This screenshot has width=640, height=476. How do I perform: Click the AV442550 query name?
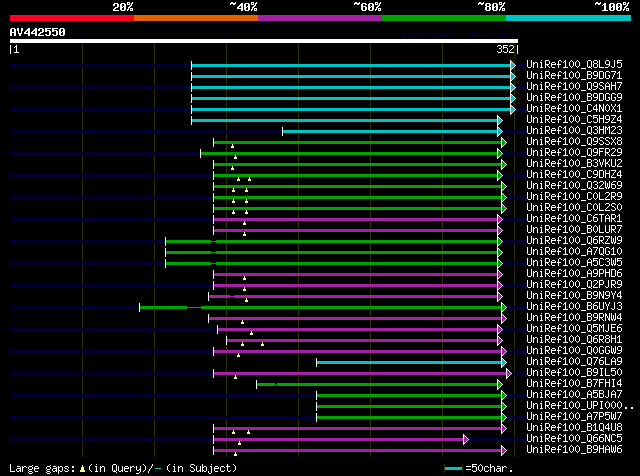point(38,32)
